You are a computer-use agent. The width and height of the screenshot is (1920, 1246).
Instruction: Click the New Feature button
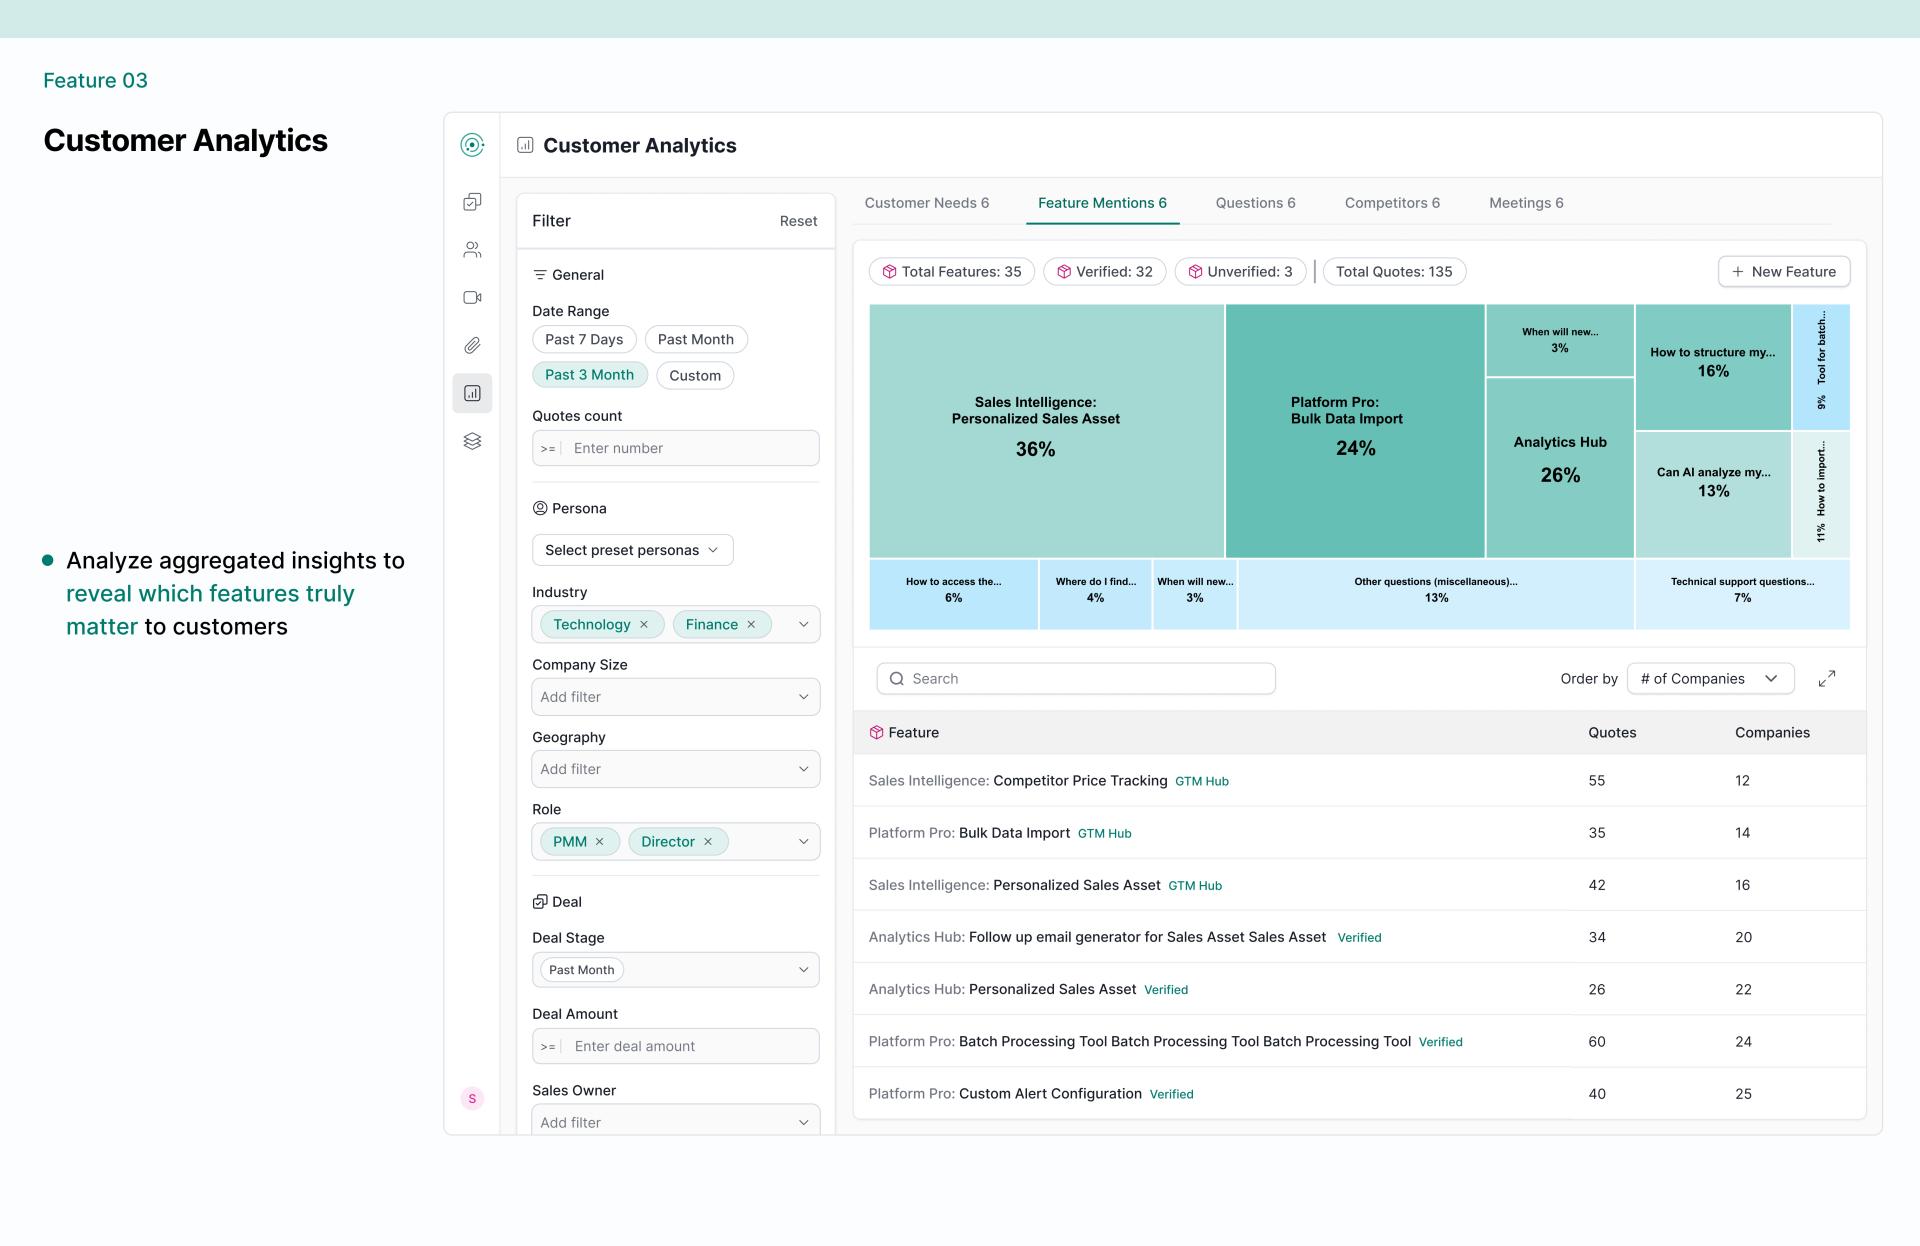pyautogui.click(x=1783, y=272)
